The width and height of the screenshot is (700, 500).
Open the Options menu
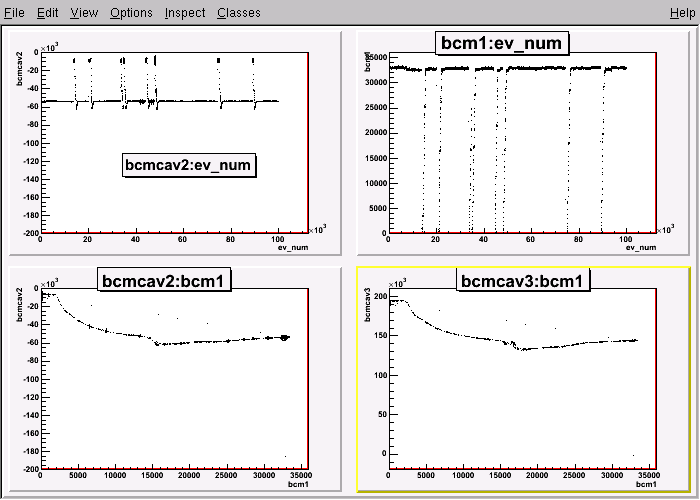131,12
